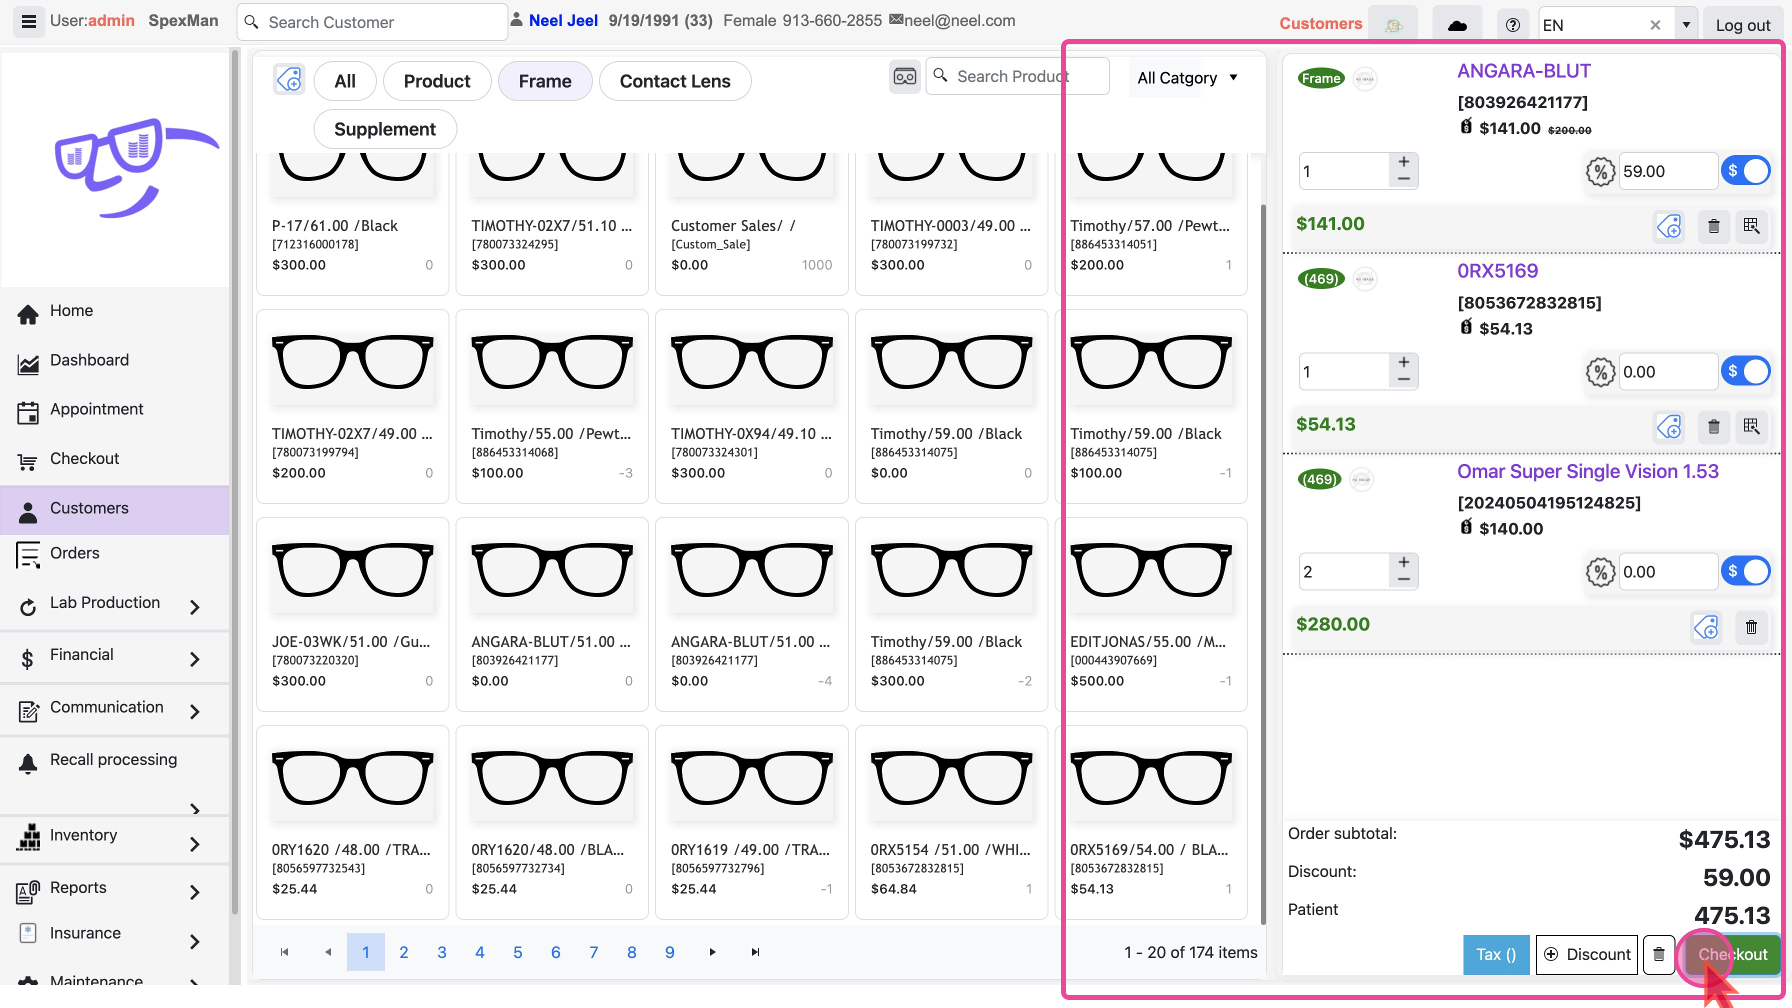The image size is (1792, 1008).
Task: Go to page 5 in pagination
Action: click(x=518, y=952)
